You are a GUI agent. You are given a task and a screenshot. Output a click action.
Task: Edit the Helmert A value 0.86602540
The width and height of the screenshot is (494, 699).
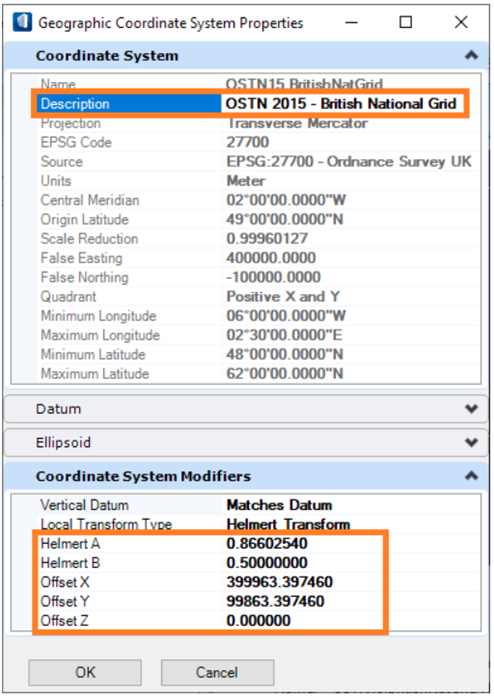tap(267, 543)
